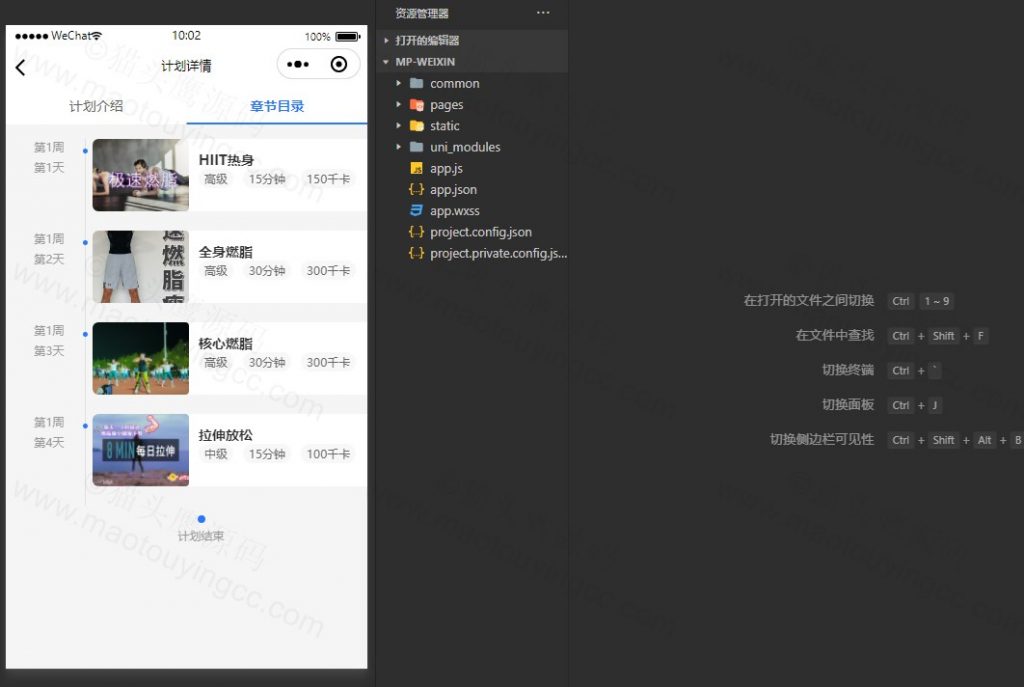Select the 拉伸放松 lesson title

[225, 435]
